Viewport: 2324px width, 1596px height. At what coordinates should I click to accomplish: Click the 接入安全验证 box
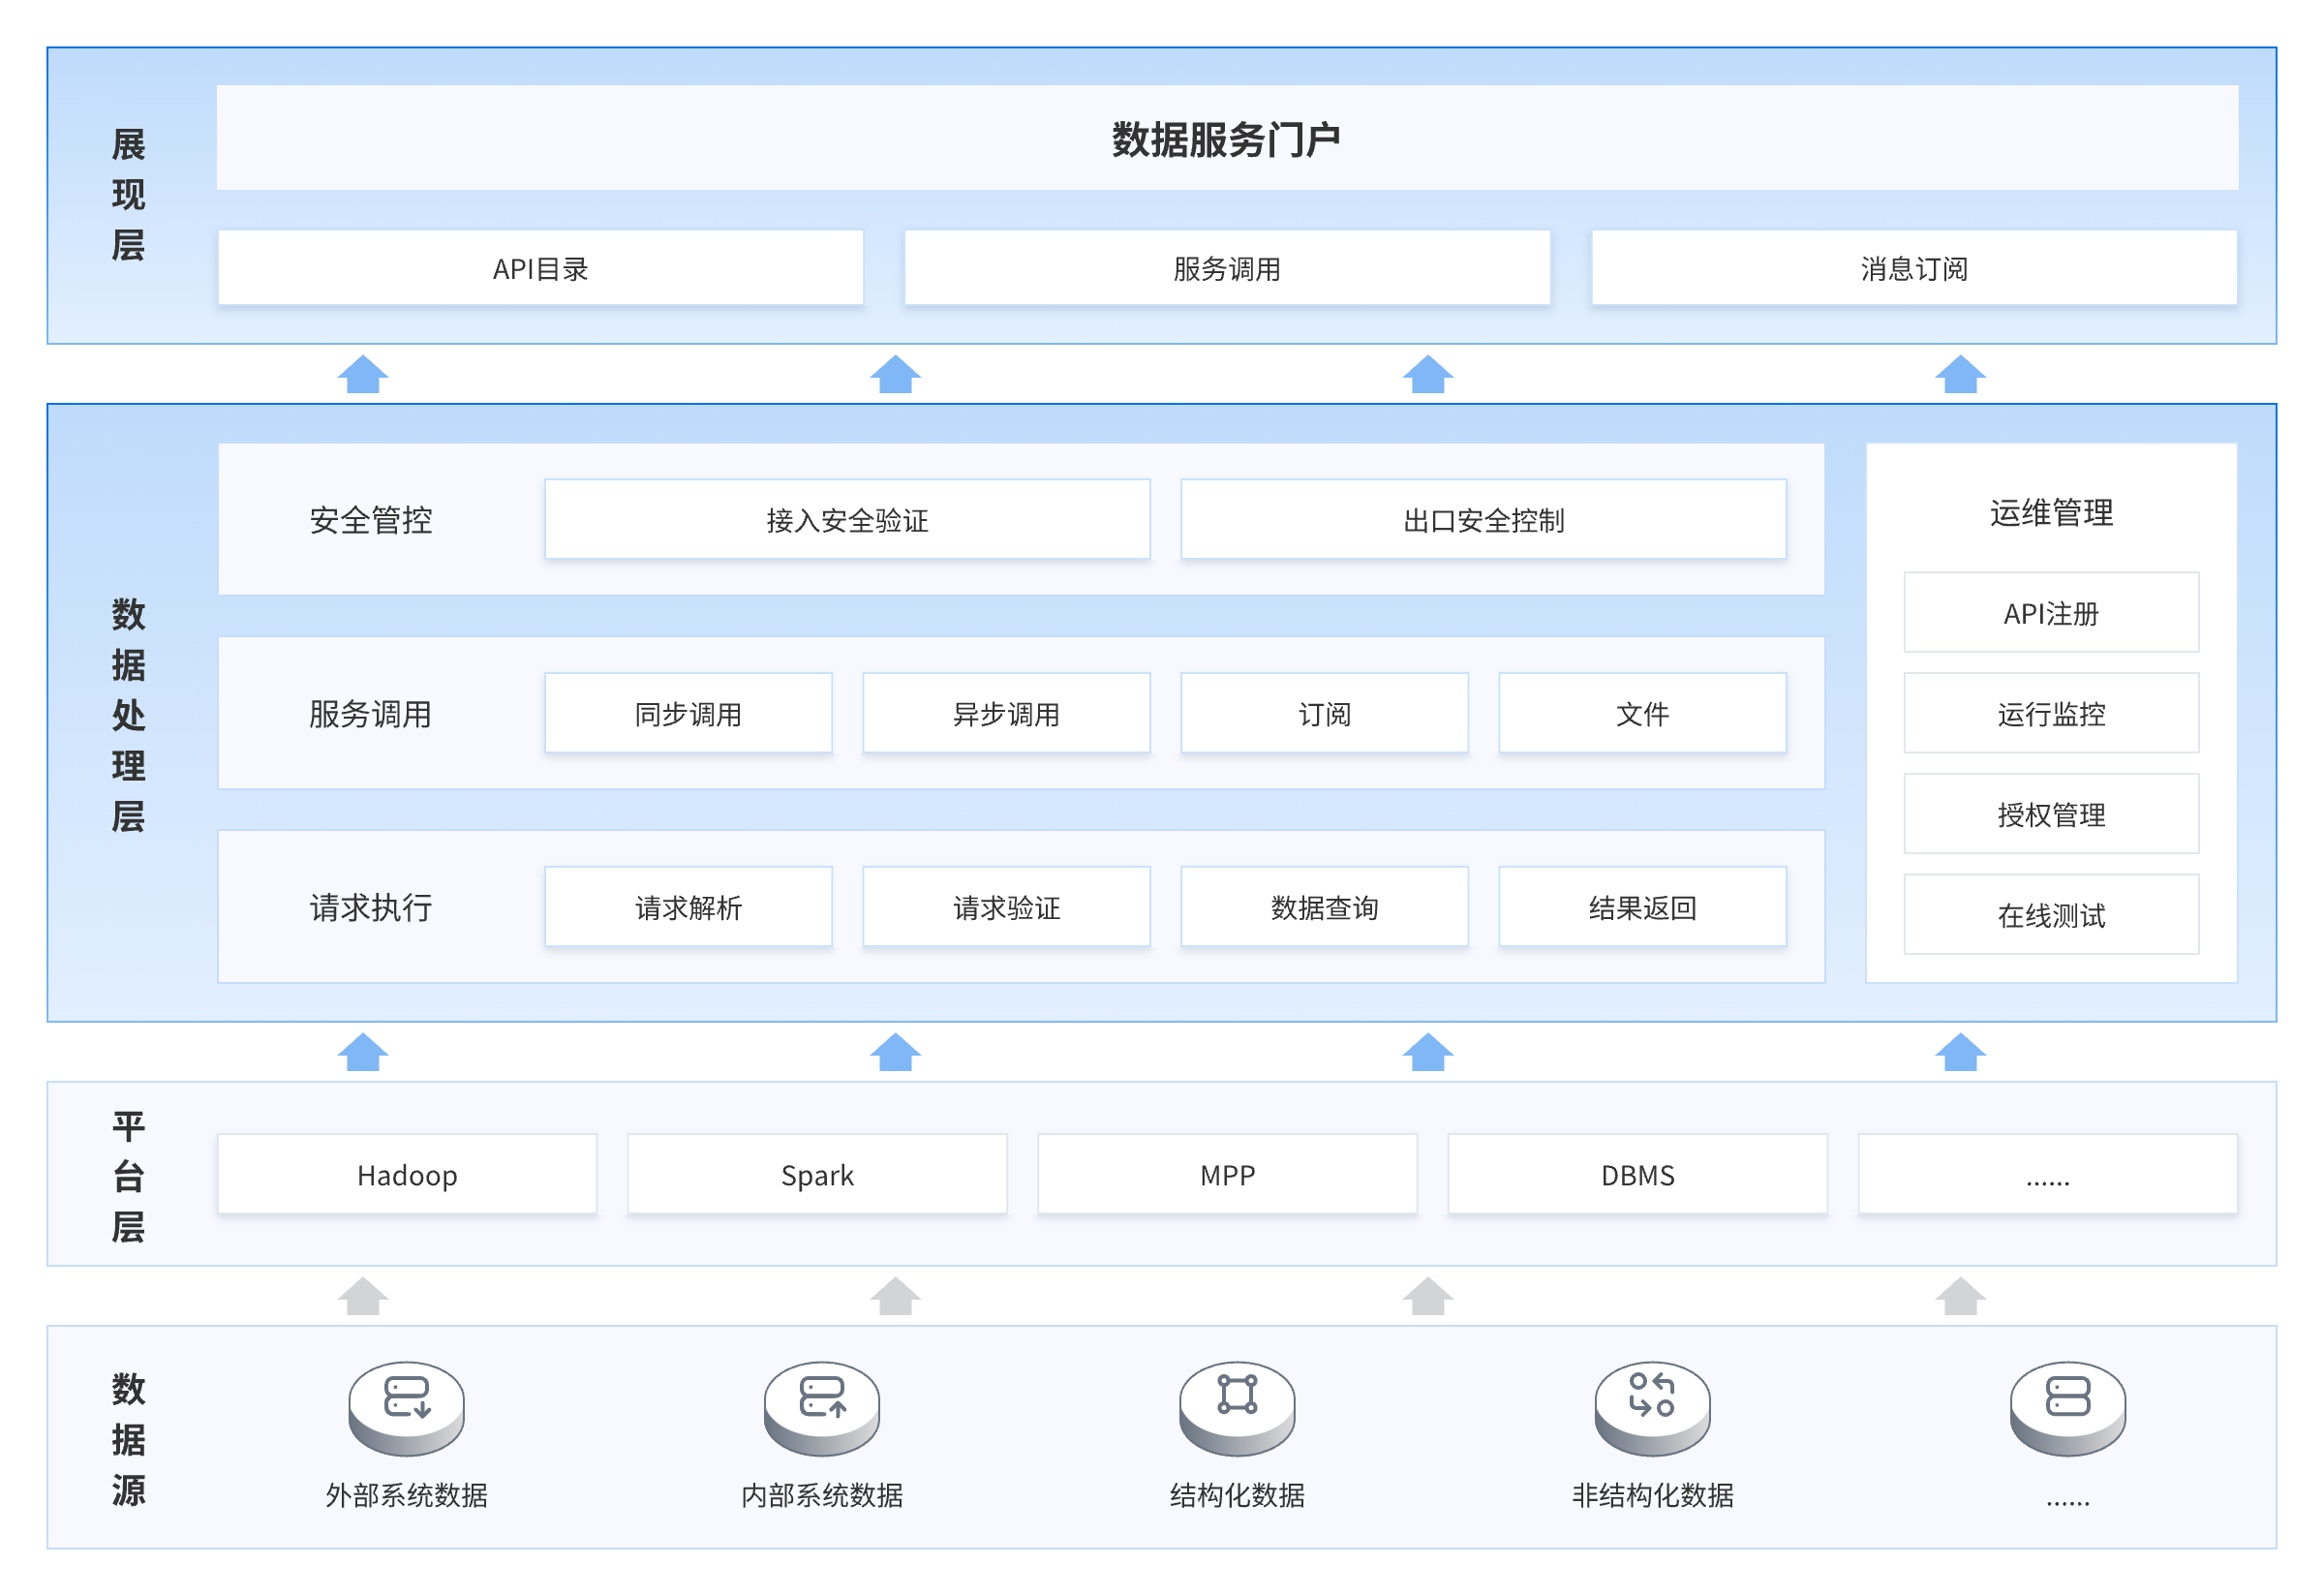click(x=847, y=520)
